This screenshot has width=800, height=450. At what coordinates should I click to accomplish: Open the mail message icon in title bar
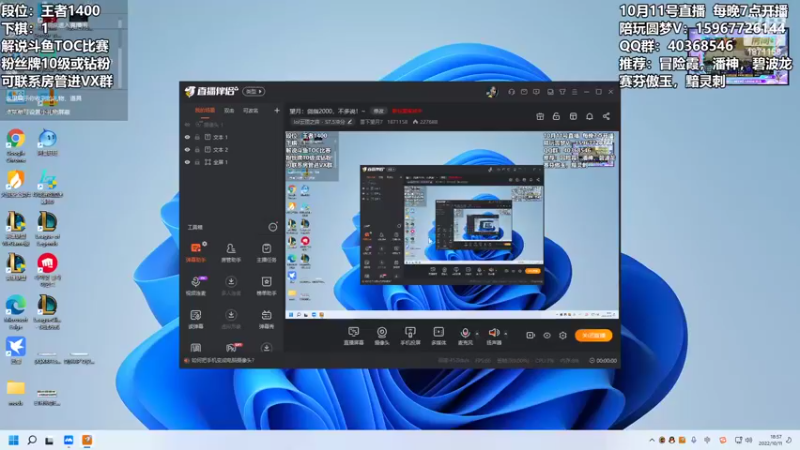[524, 92]
